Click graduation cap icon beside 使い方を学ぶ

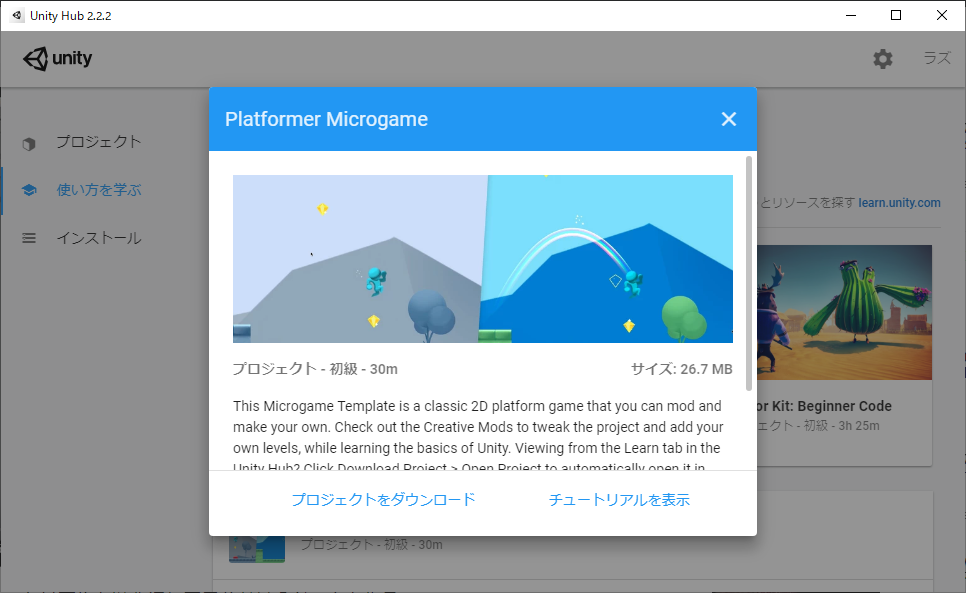29,190
